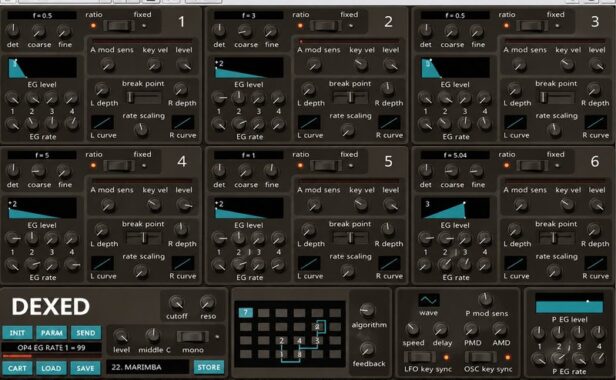Screen dimensions: 616x380
Task: Click operator 1 break point slider
Action: click(x=143, y=97)
